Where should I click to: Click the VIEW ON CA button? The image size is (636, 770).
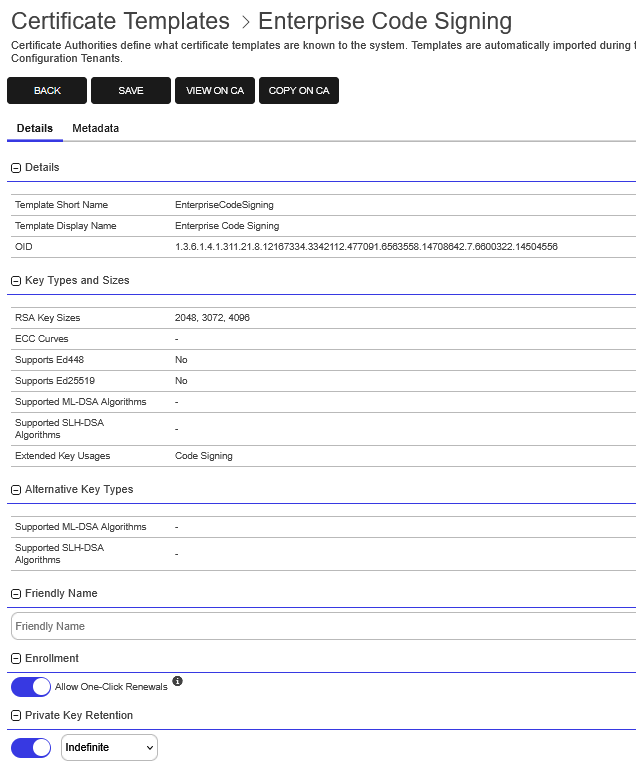click(215, 90)
